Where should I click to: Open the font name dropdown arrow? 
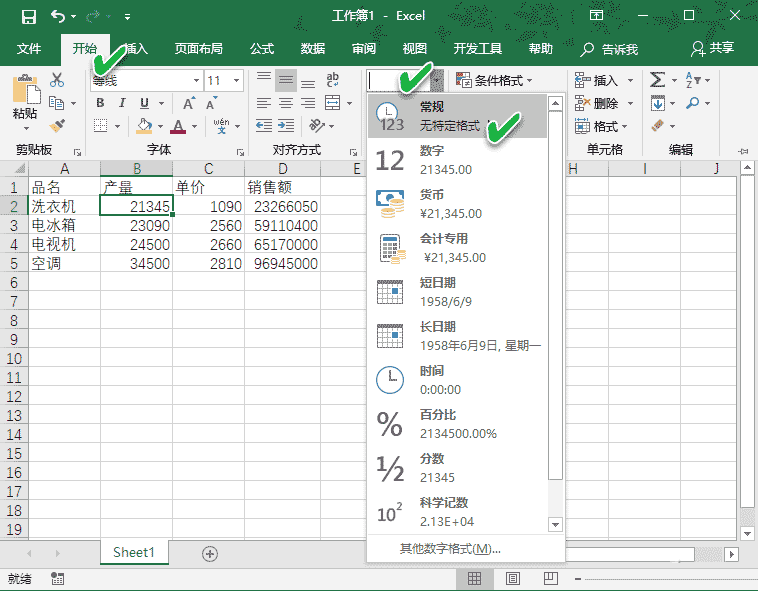(196, 80)
